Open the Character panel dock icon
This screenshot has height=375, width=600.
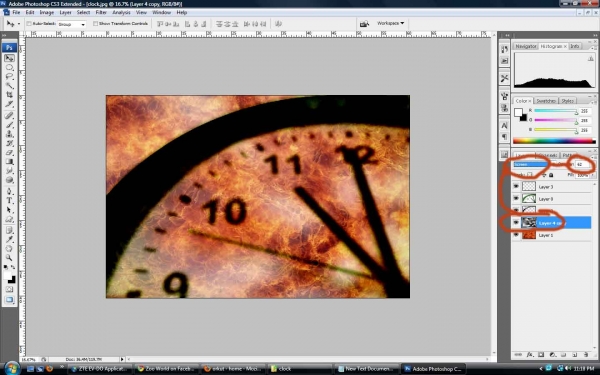504,126
